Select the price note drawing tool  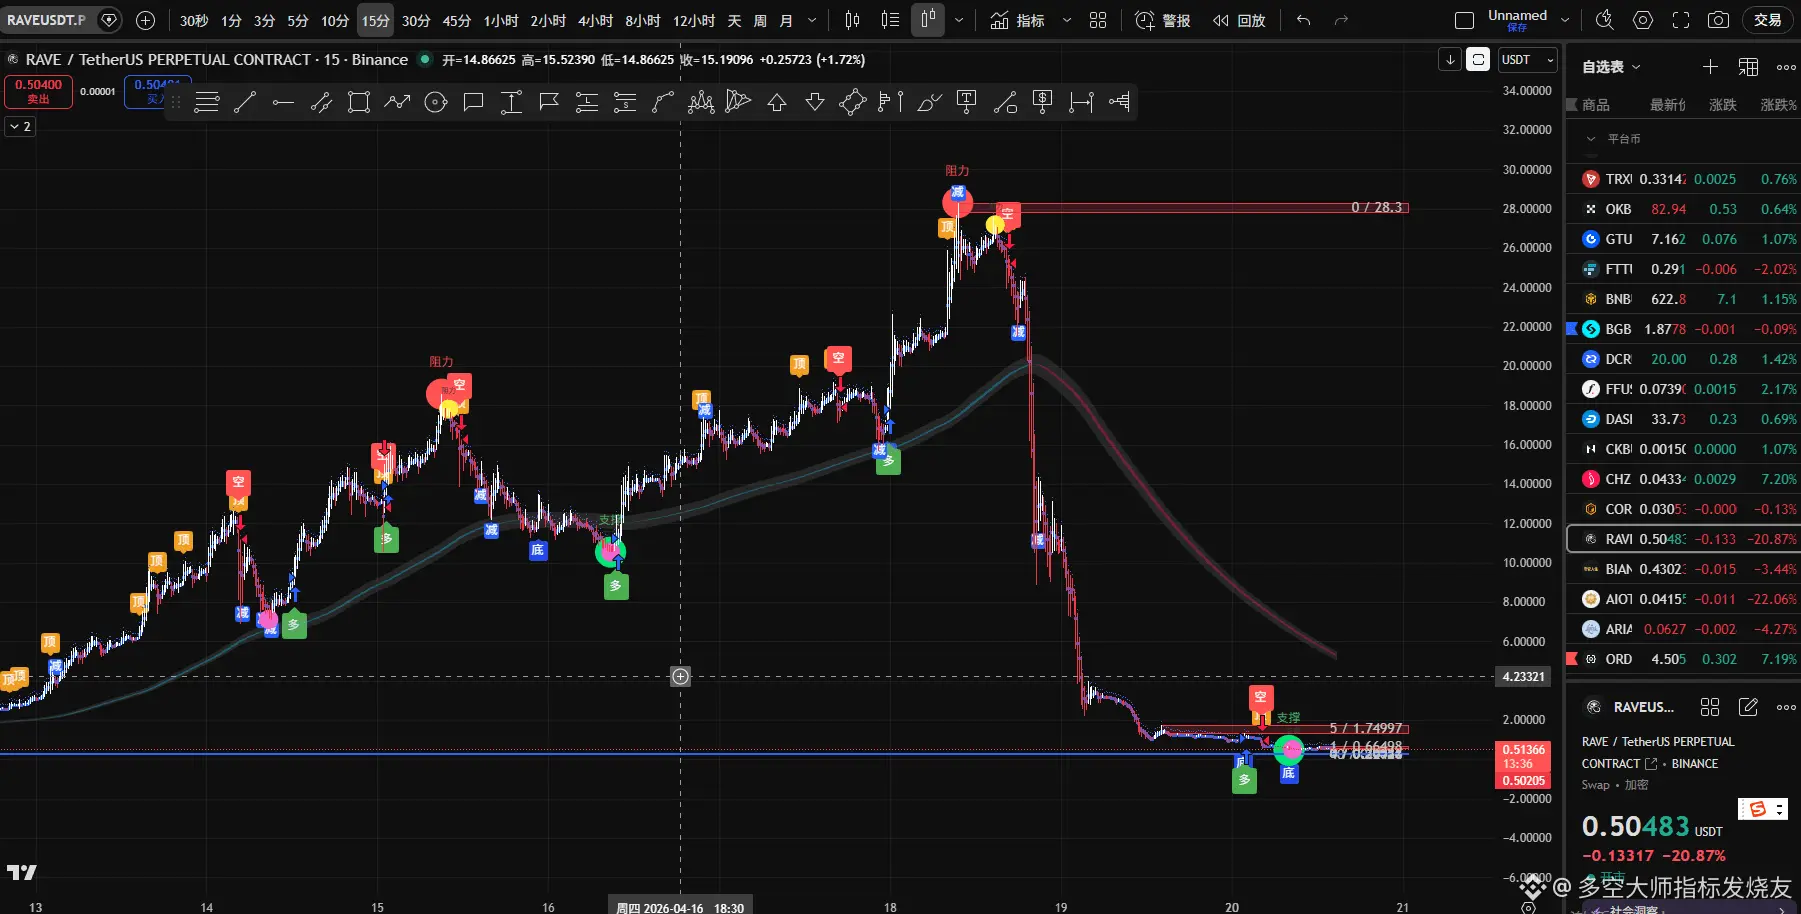pyautogui.click(x=1043, y=102)
